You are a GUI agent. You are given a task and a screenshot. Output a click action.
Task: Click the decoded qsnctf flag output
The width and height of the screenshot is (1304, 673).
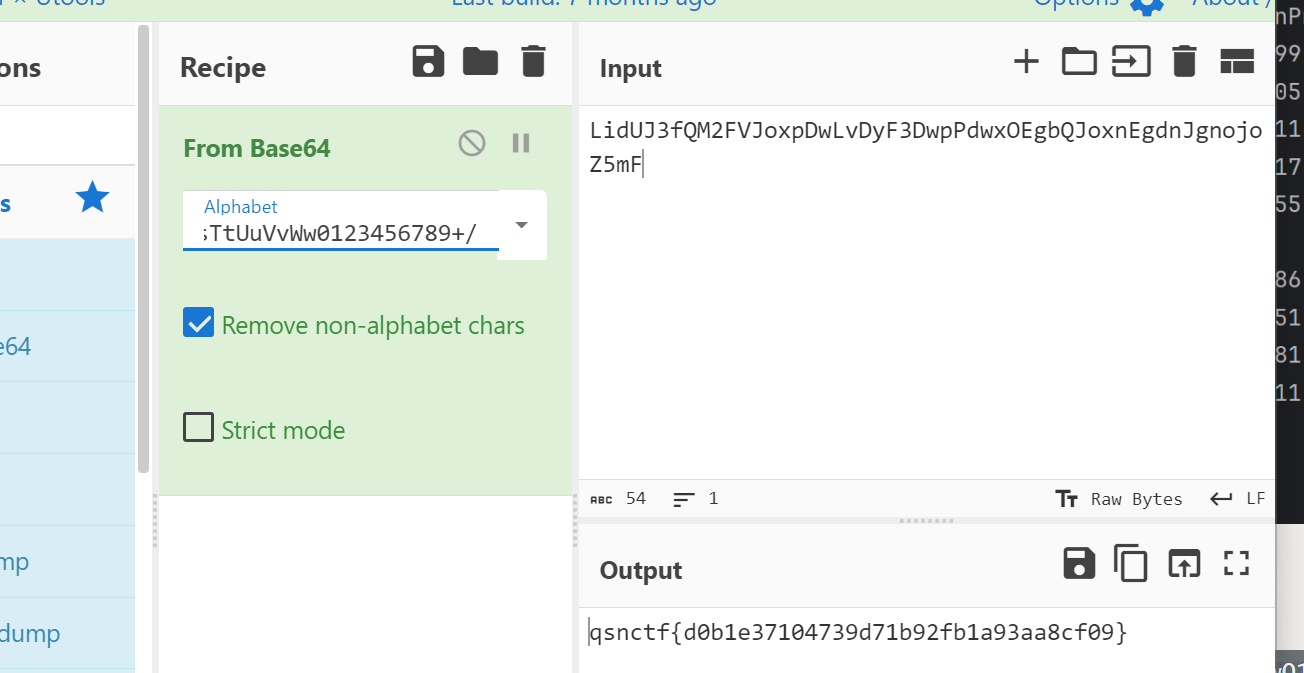(x=858, y=632)
